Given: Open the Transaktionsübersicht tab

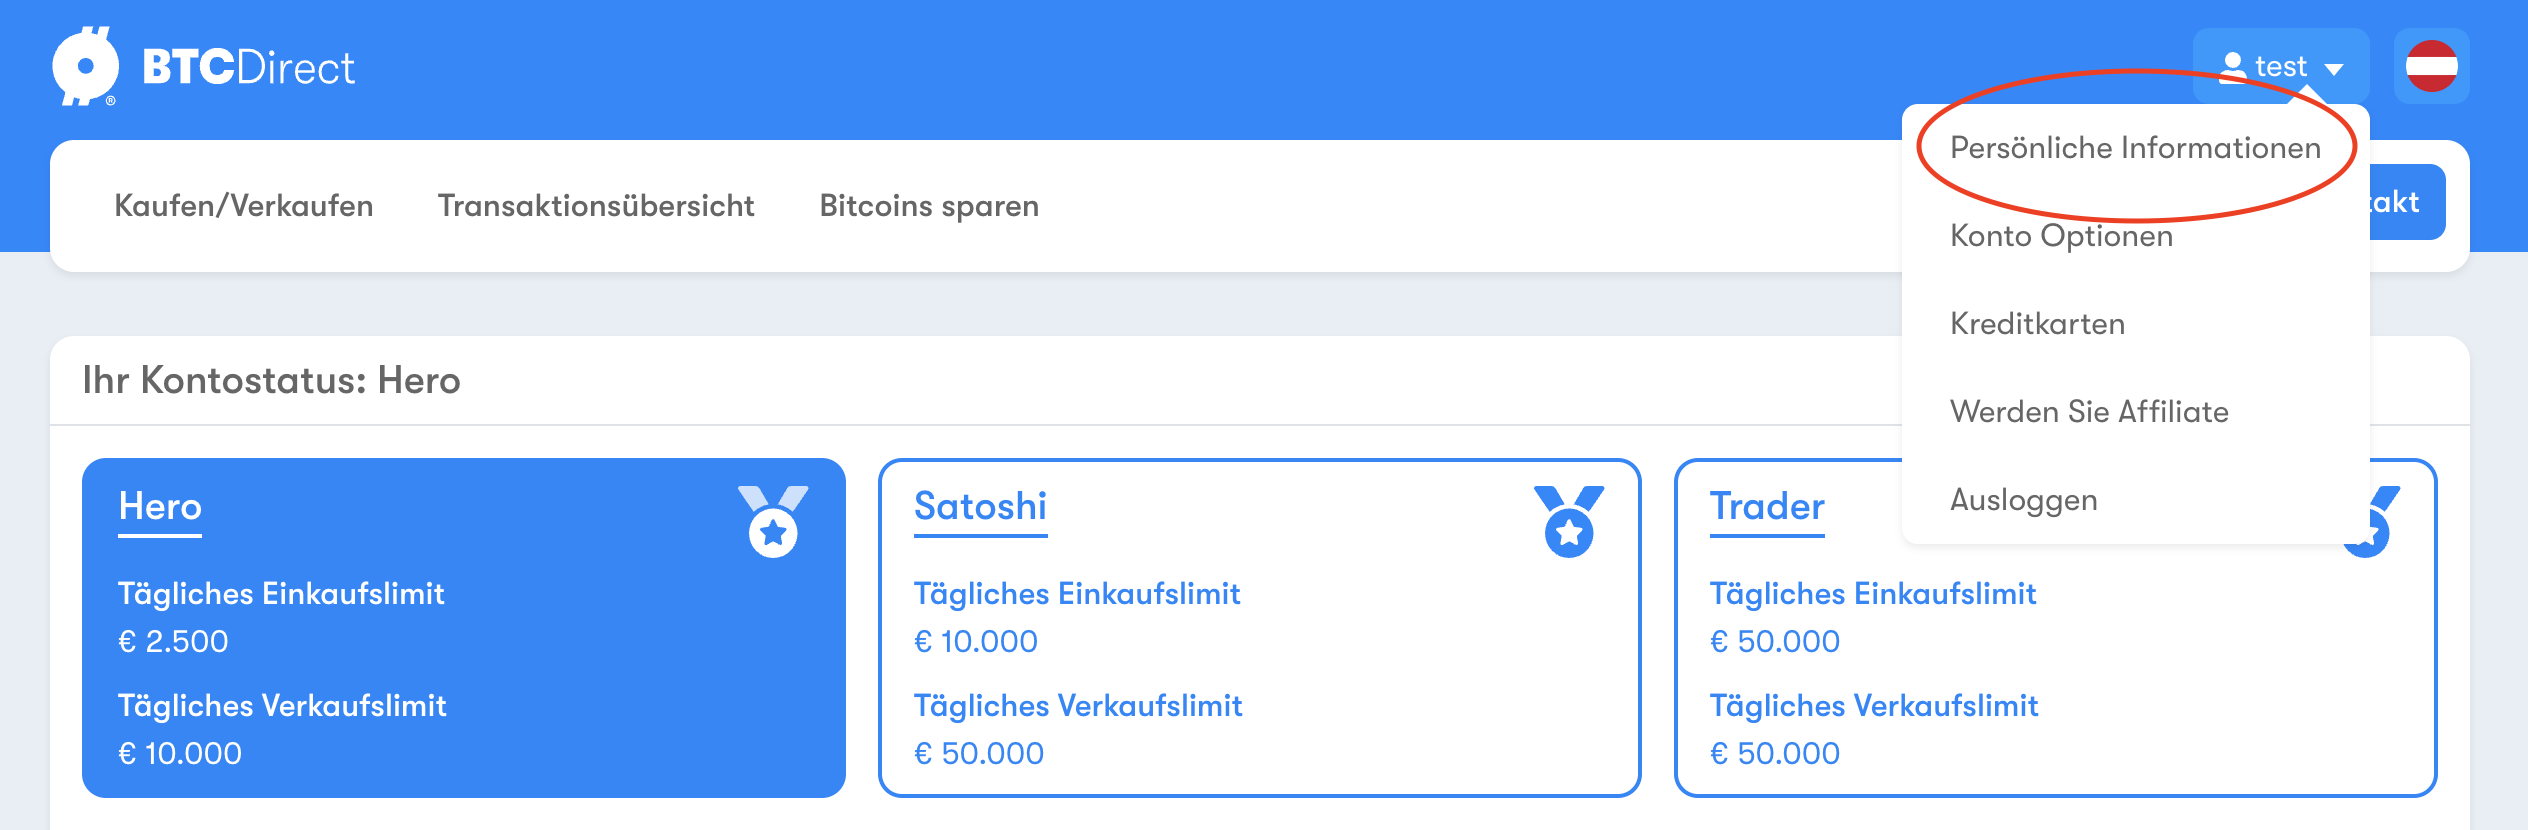Looking at the screenshot, I should click(x=596, y=206).
